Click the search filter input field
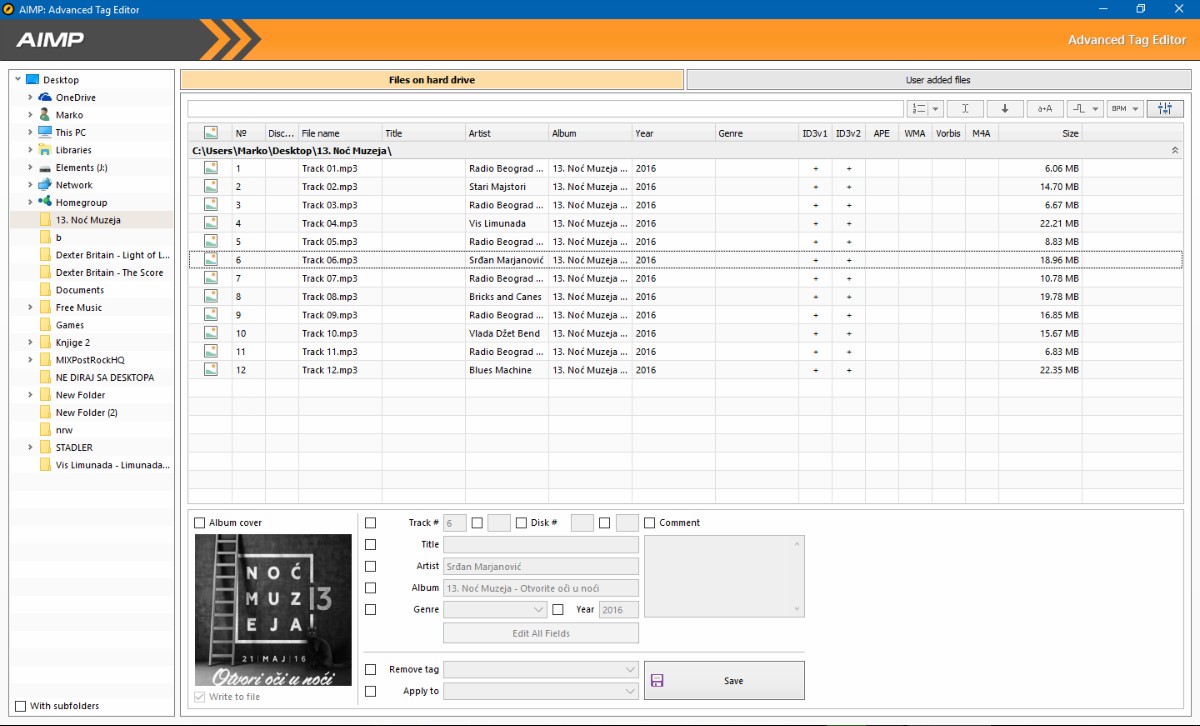The image size is (1200, 726). 545,108
